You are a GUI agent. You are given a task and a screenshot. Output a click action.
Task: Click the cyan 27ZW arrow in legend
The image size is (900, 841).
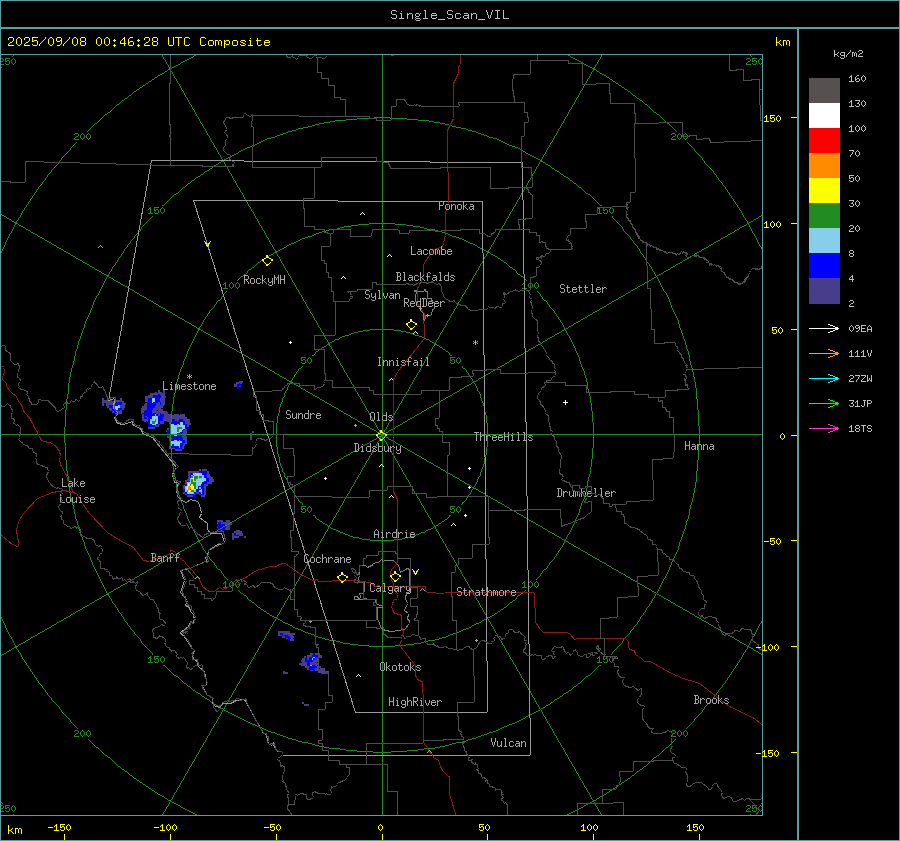point(824,378)
